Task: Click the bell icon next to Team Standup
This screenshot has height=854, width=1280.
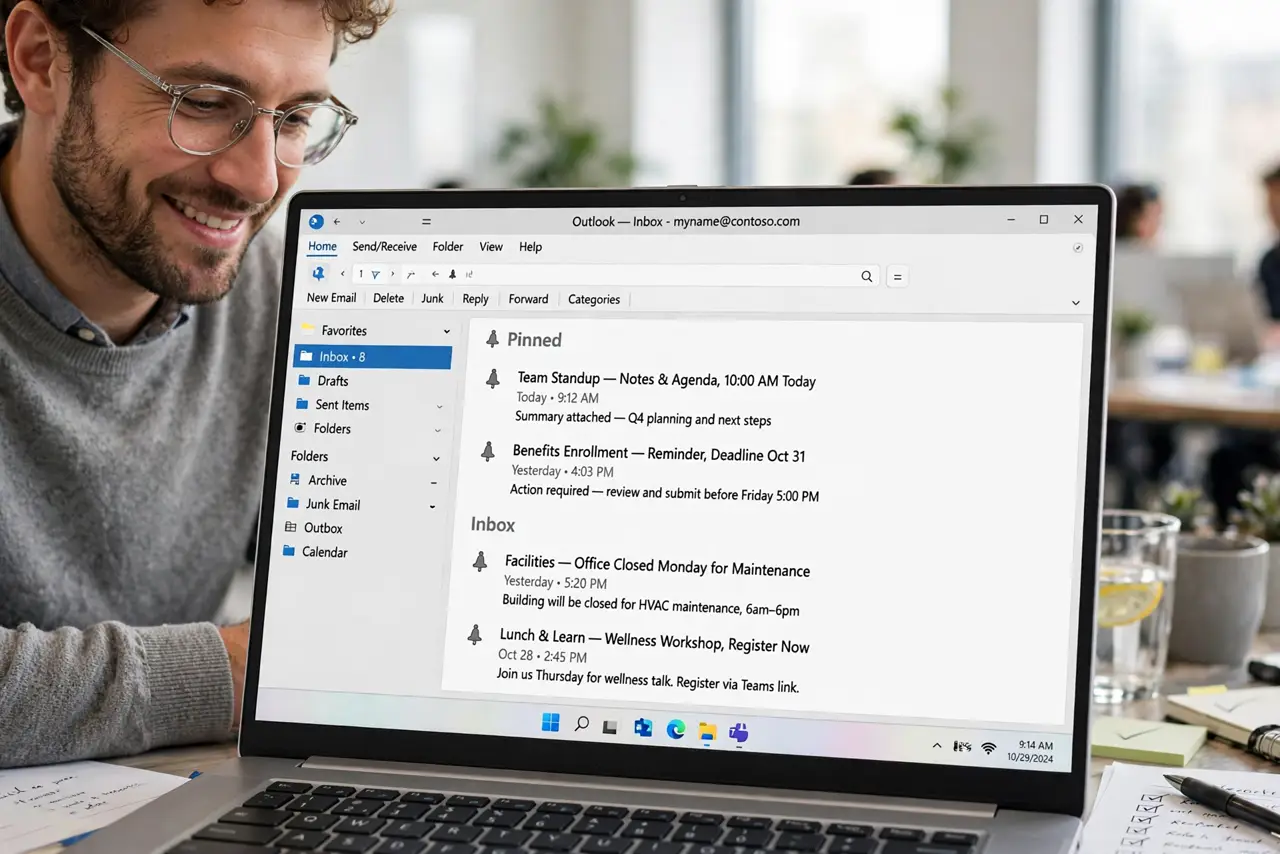Action: pos(492,378)
